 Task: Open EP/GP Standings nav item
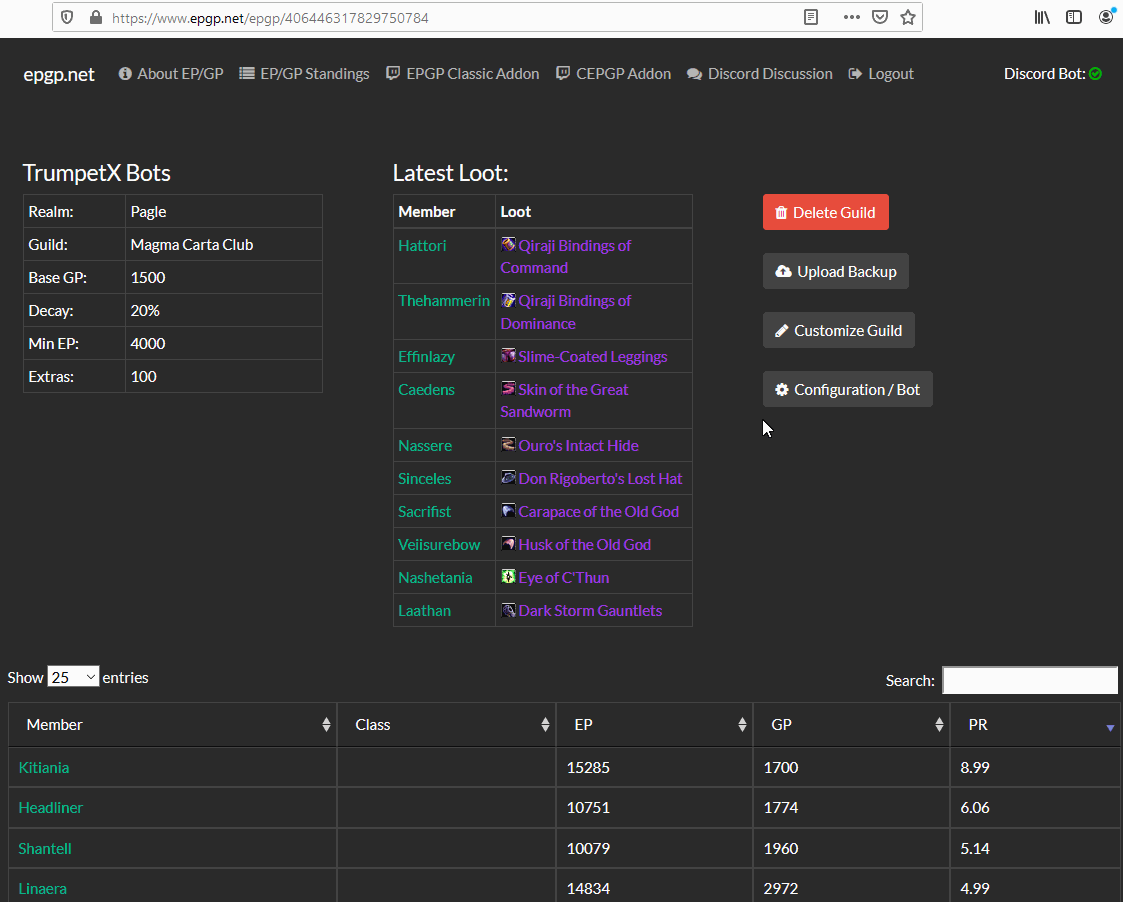(x=304, y=74)
